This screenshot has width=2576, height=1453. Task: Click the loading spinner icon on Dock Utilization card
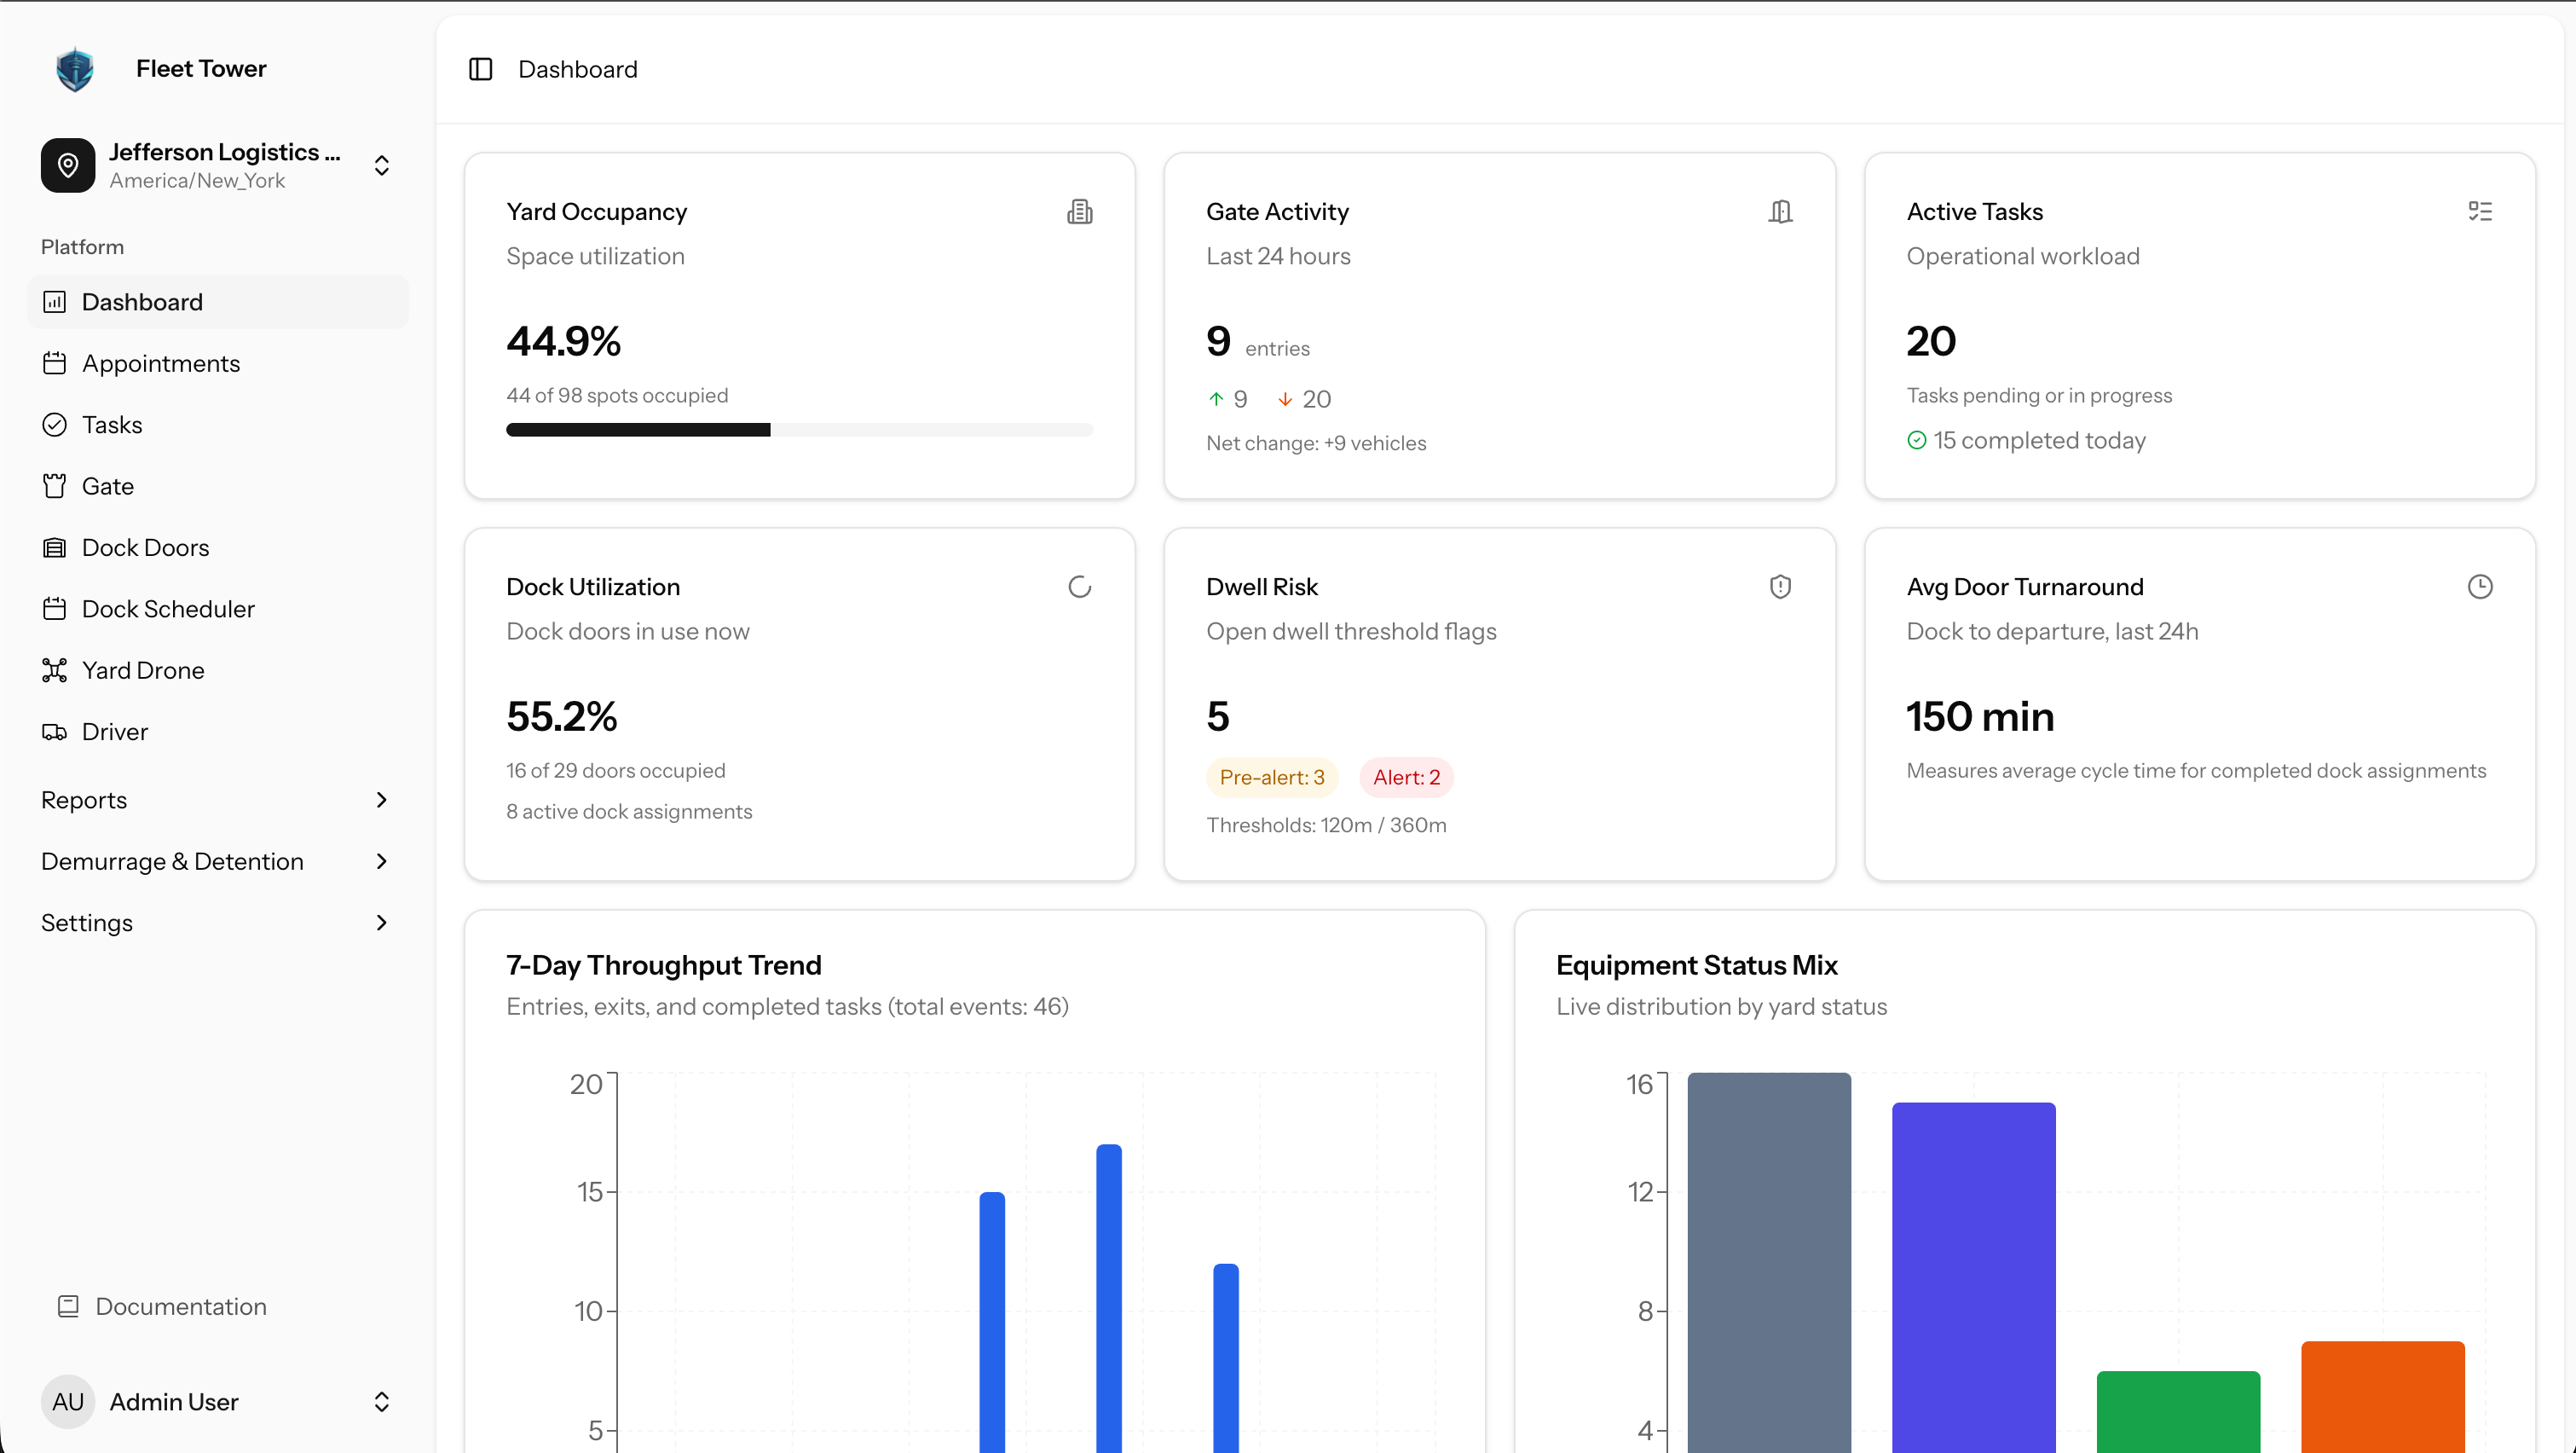point(1080,586)
